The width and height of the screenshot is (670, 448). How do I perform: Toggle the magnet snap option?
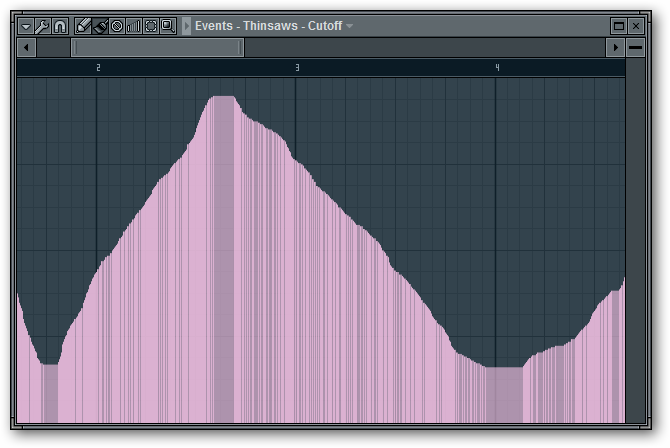coord(59,26)
